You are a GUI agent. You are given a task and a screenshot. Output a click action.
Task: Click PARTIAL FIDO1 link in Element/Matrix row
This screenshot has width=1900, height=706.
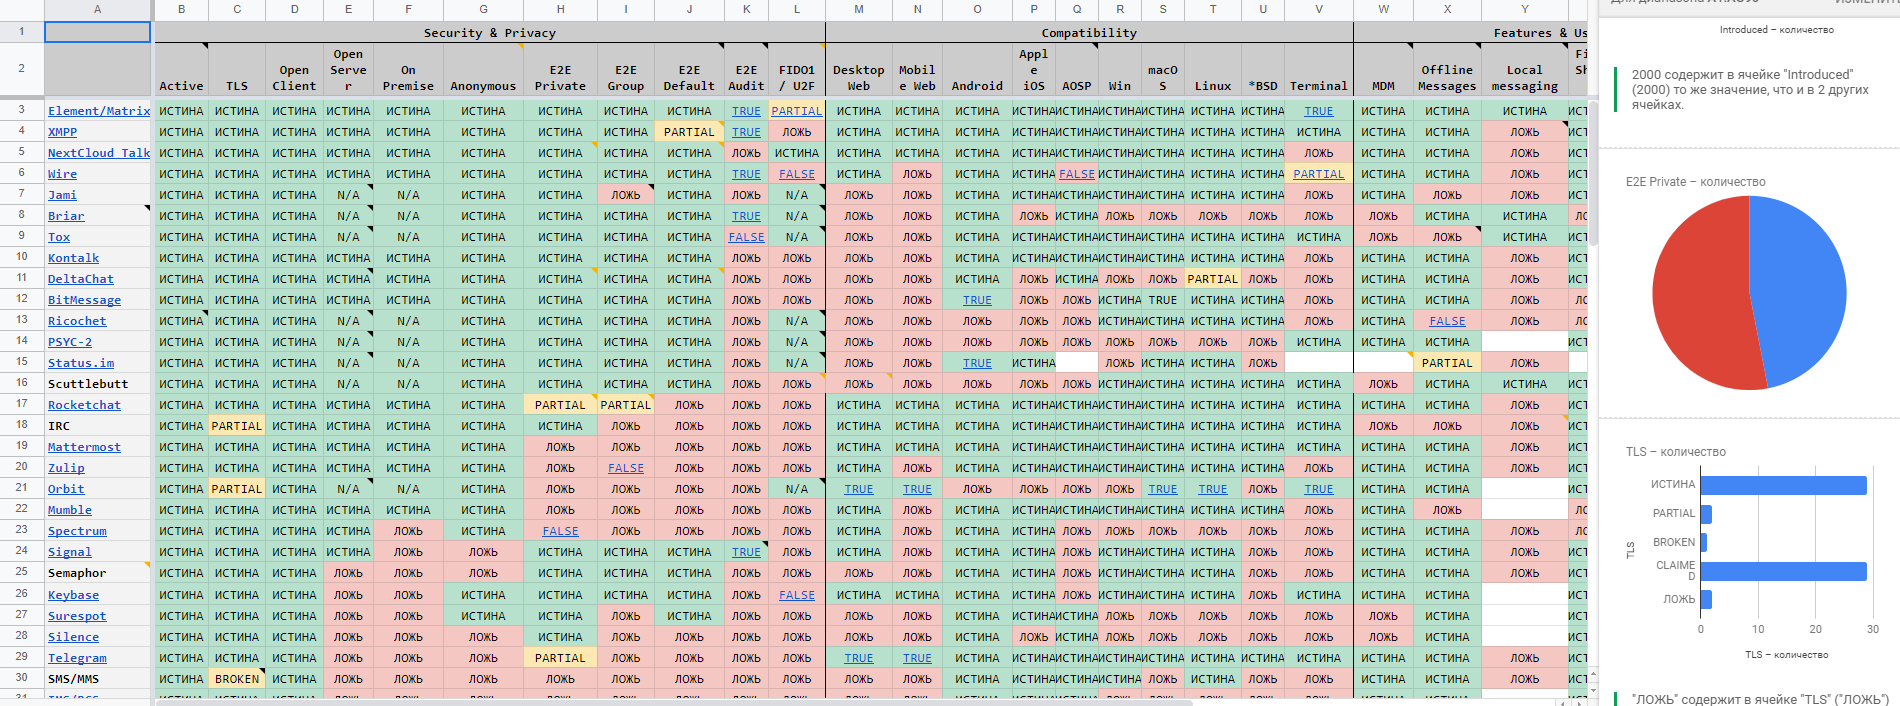[797, 111]
